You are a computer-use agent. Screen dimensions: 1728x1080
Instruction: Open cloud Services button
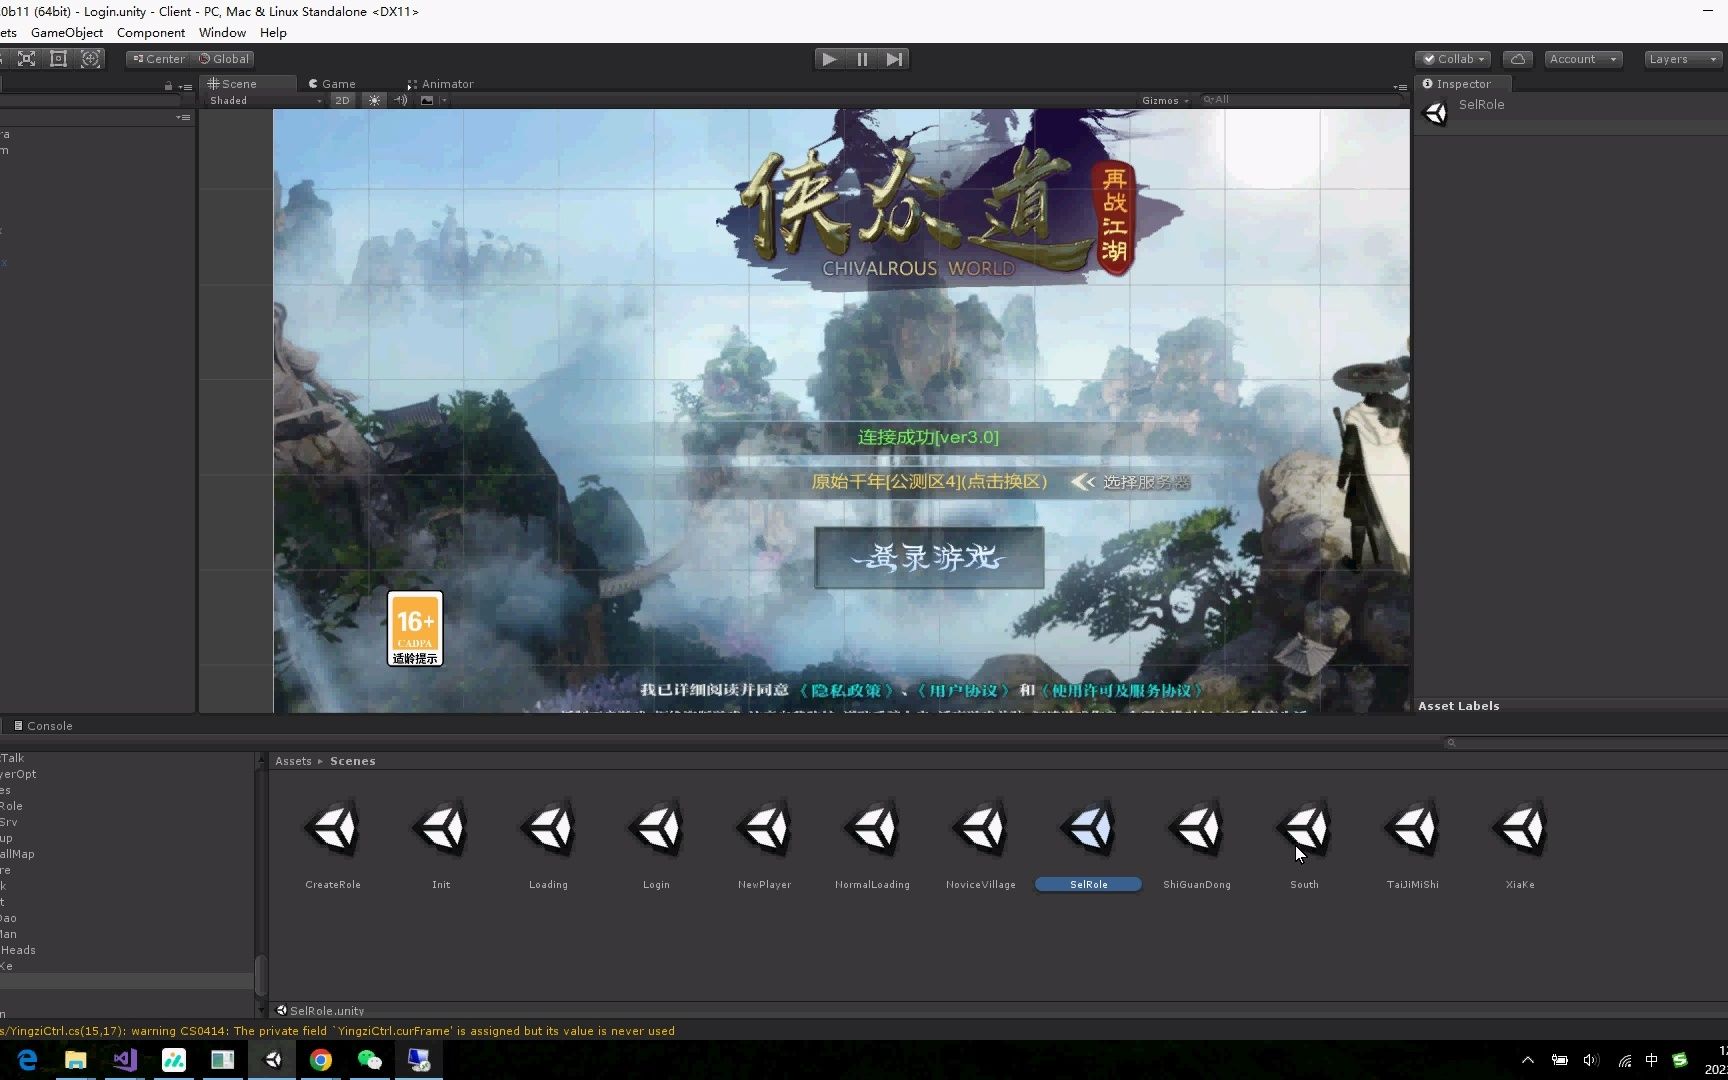1518,59
